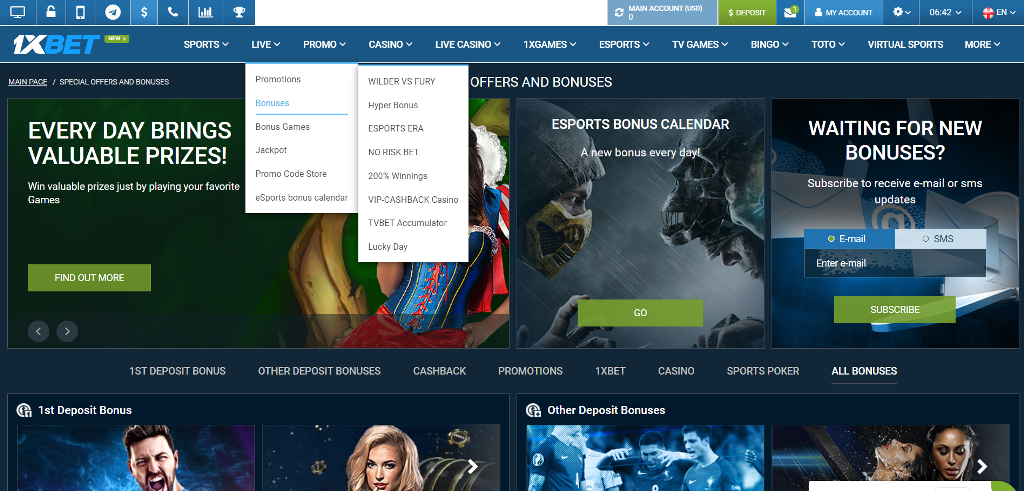Image resolution: width=1024 pixels, height=491 pixels.
Task: Open the bar chart statistics icon
Action: point(205,12)
